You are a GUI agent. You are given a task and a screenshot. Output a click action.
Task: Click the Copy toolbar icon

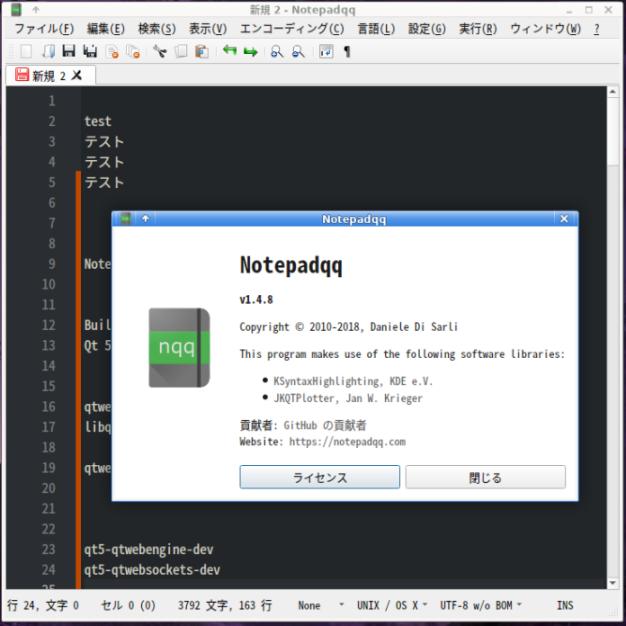point(181,51)
